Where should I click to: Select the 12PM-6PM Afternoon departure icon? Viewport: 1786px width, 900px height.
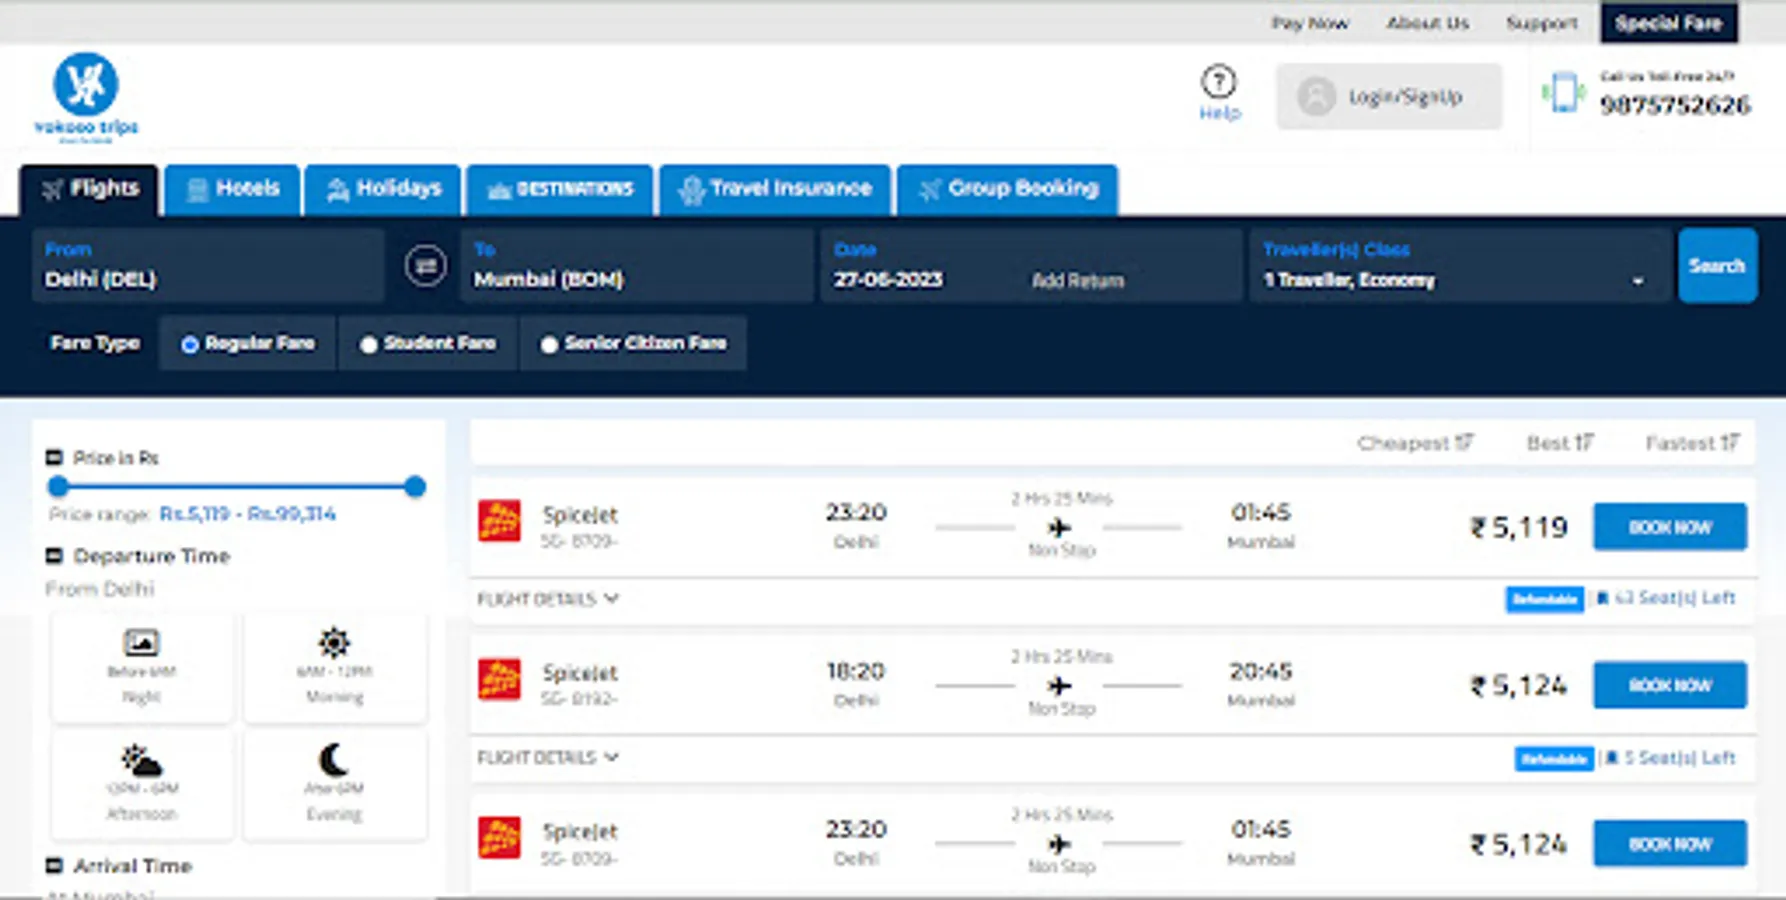pos(141,761)
